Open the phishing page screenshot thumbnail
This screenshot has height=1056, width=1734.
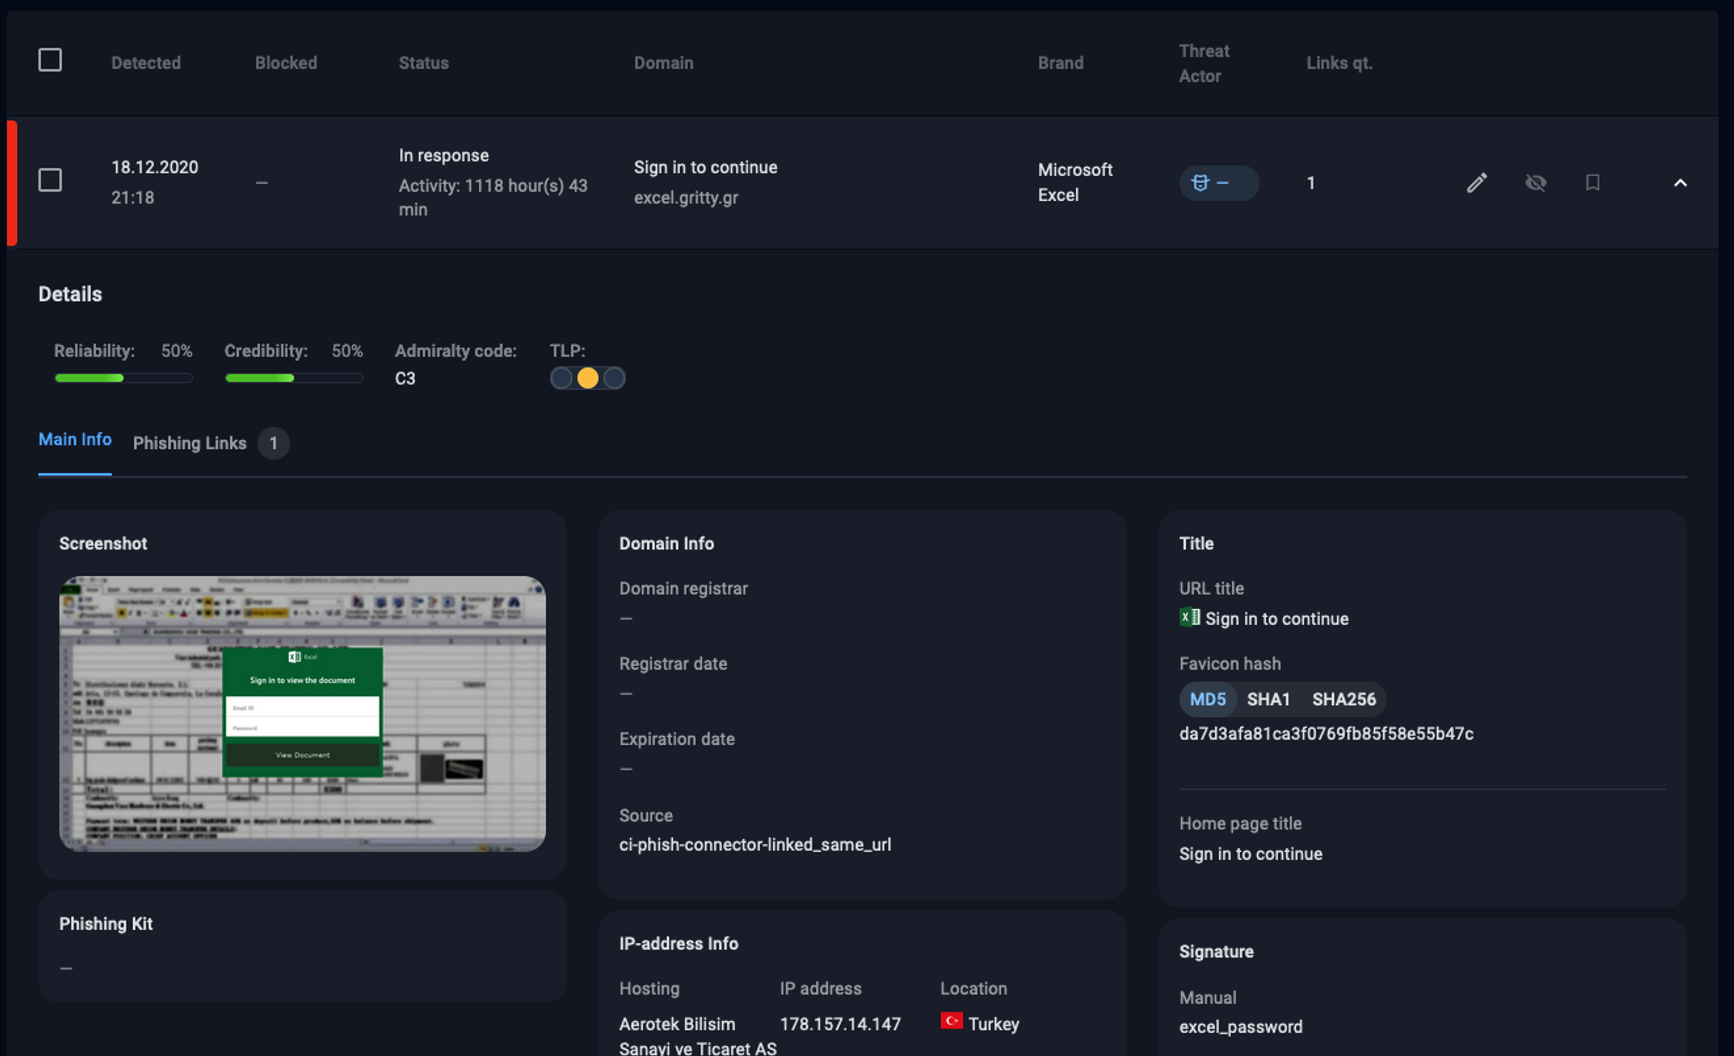click(x=302, y=713)
